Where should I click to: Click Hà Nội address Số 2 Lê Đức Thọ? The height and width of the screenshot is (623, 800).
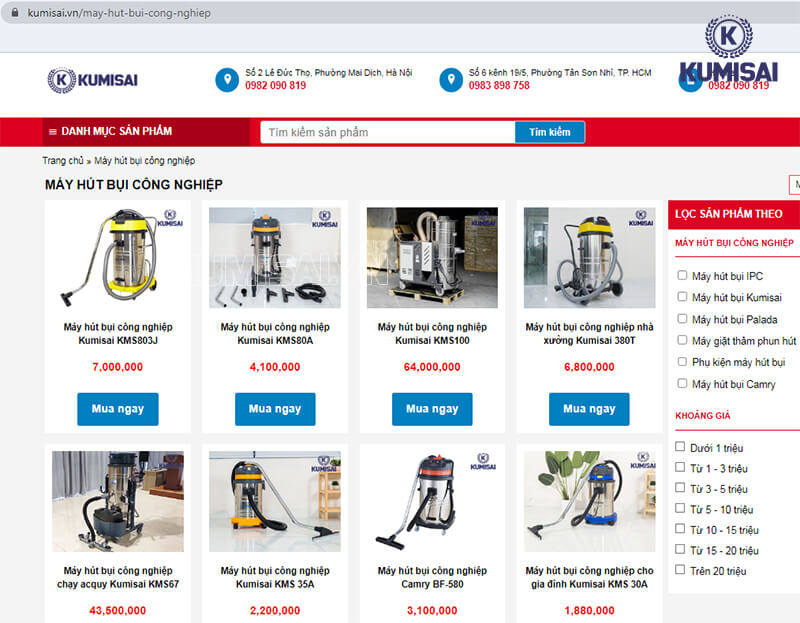tap(329, 72)
